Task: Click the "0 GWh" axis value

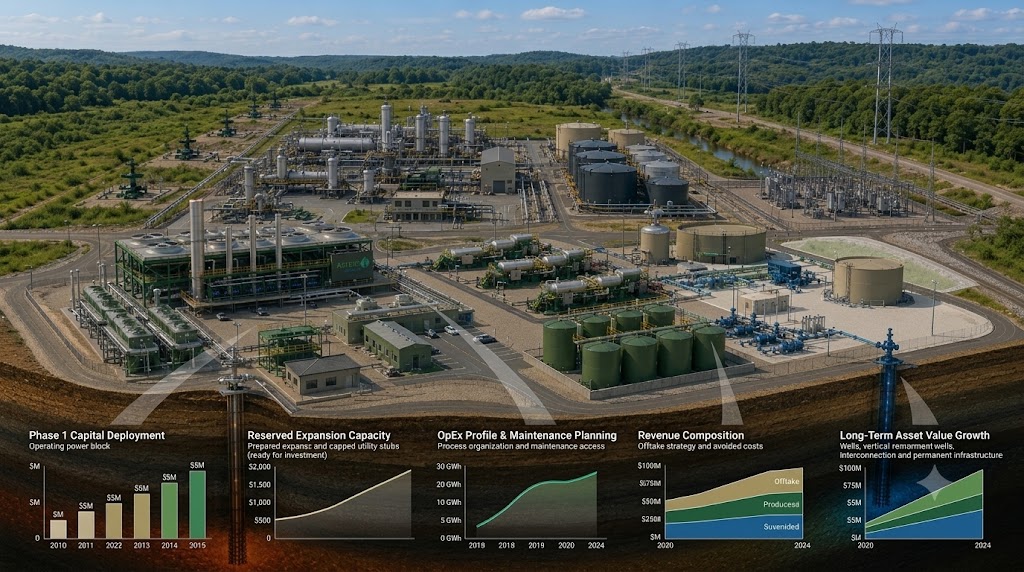Action: [x=451, y=538]
